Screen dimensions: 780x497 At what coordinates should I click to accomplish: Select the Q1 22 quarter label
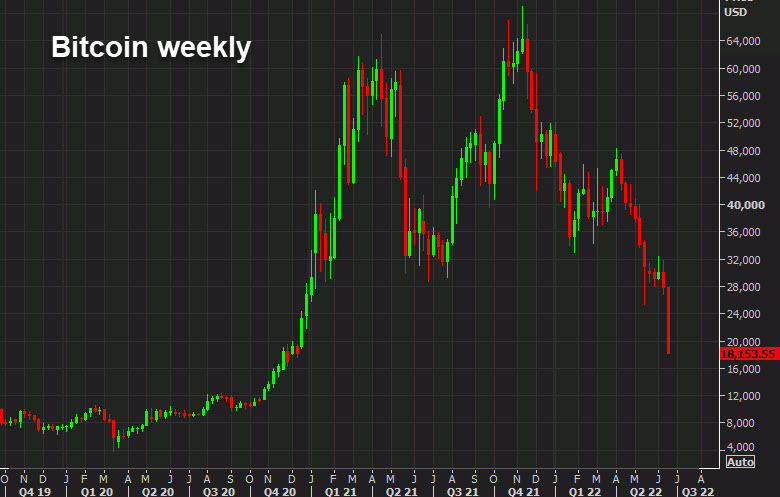pyautogui.click(x=585, y=492)
